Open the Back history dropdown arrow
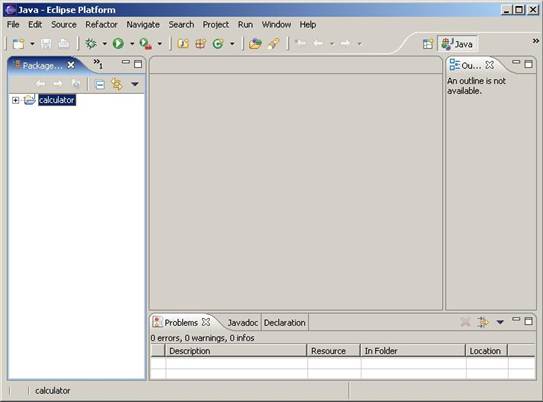 tap(332, 44)
